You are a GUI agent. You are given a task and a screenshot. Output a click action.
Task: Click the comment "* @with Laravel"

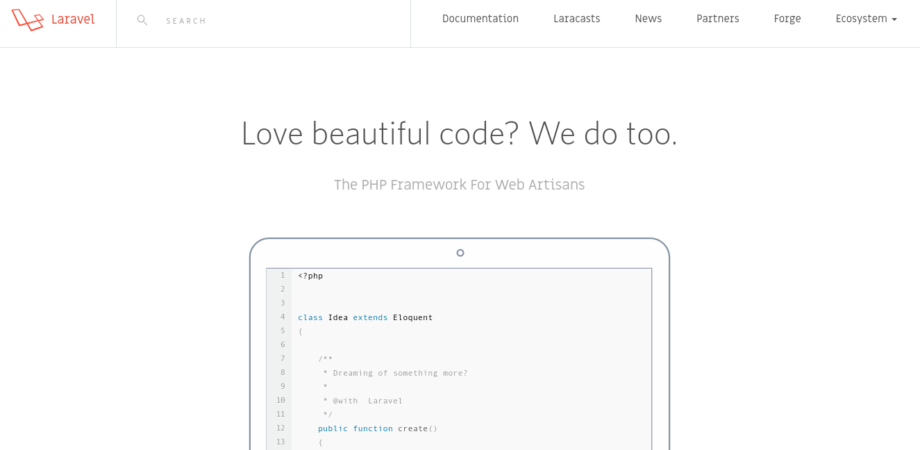pyautogui.click(x=363, y=401)
